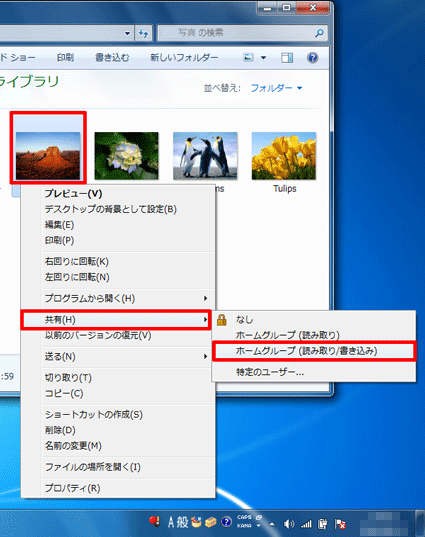Choose ファイルの場所を開く(I)

point(118,467)
